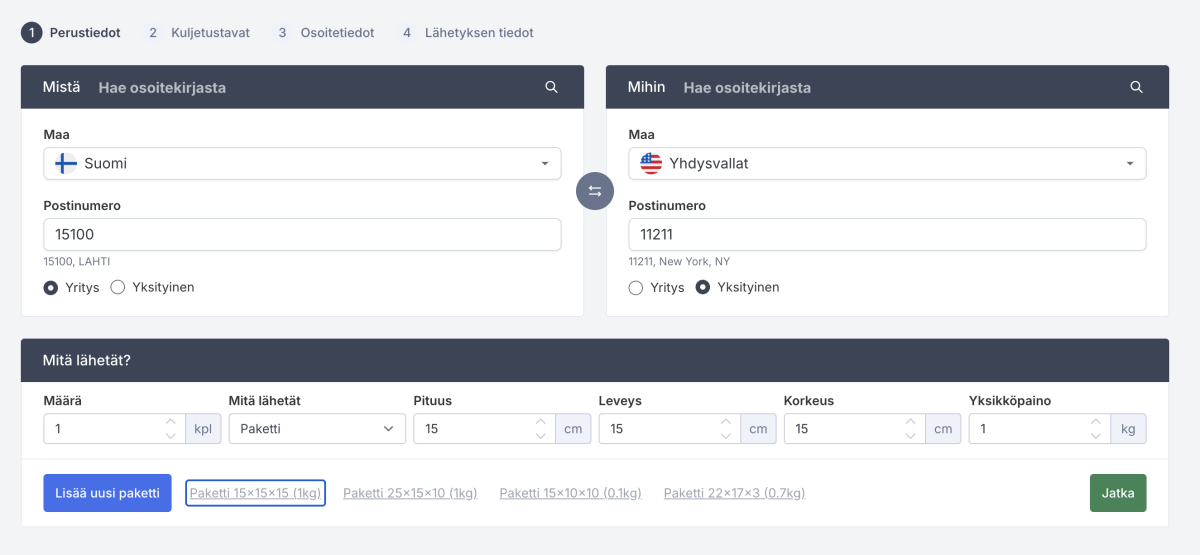Screen dimensions: 1200x555
Task: Open the Yhdysvallat country dropdown
Action: [887, 163]
